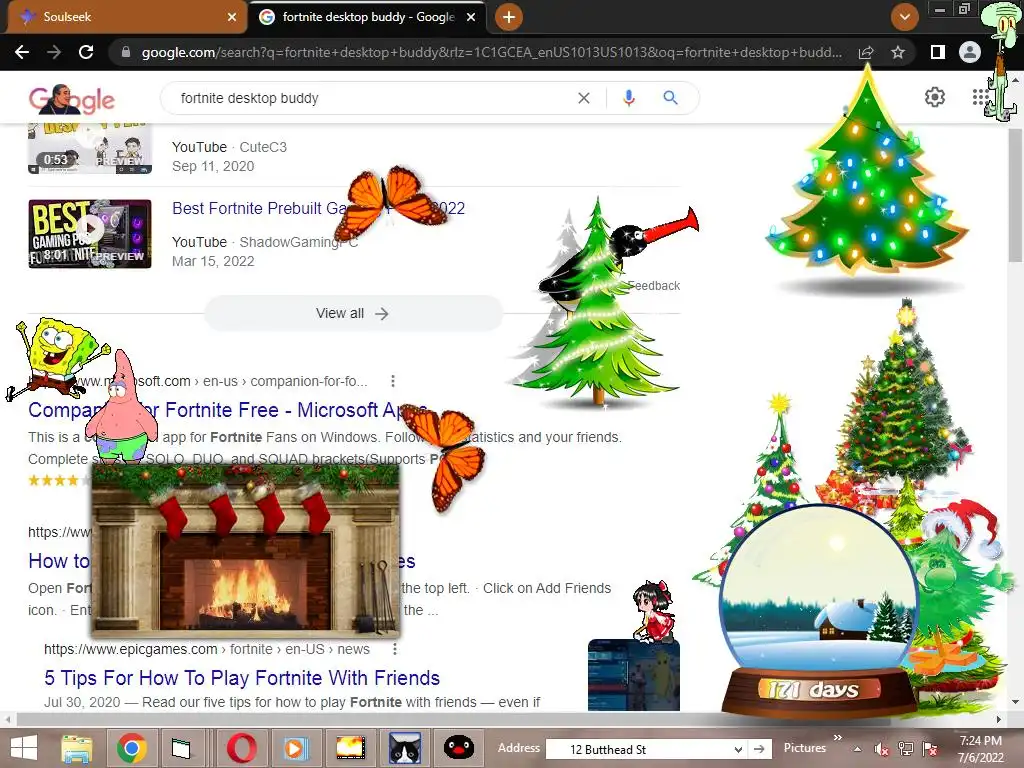Click inside the Google search box
1024x768 pixels.
point(372,98)
